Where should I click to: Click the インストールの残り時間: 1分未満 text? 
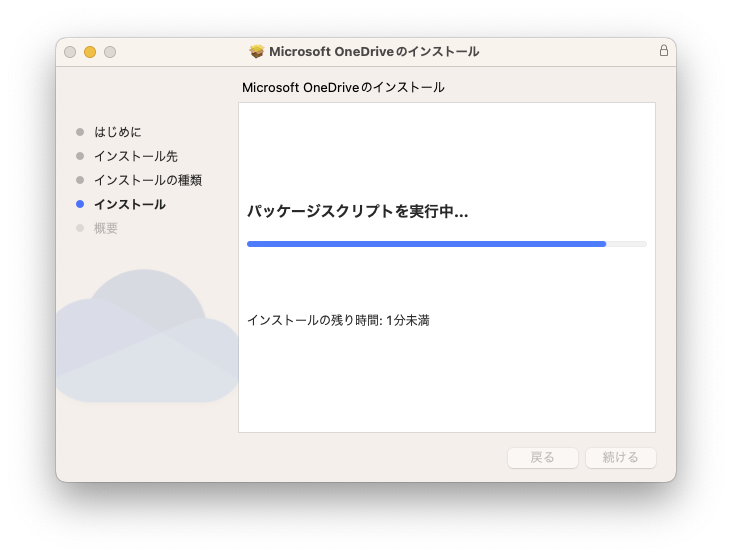[x=338, y=320]
